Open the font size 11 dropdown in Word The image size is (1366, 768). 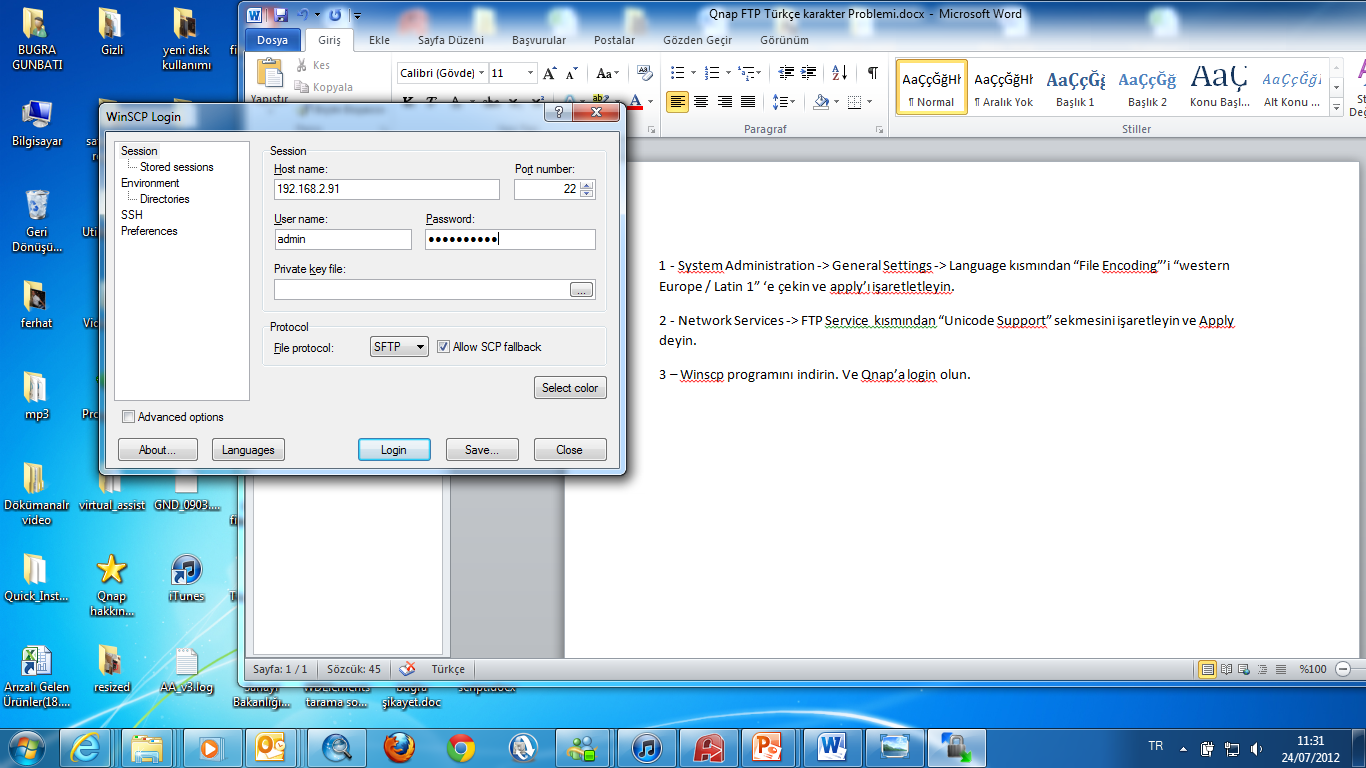click(529, 73)
